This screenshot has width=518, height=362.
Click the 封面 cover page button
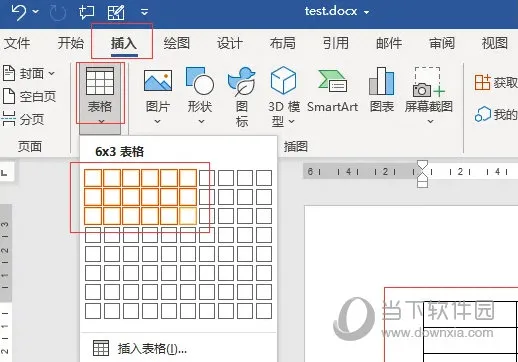[29, 73]
